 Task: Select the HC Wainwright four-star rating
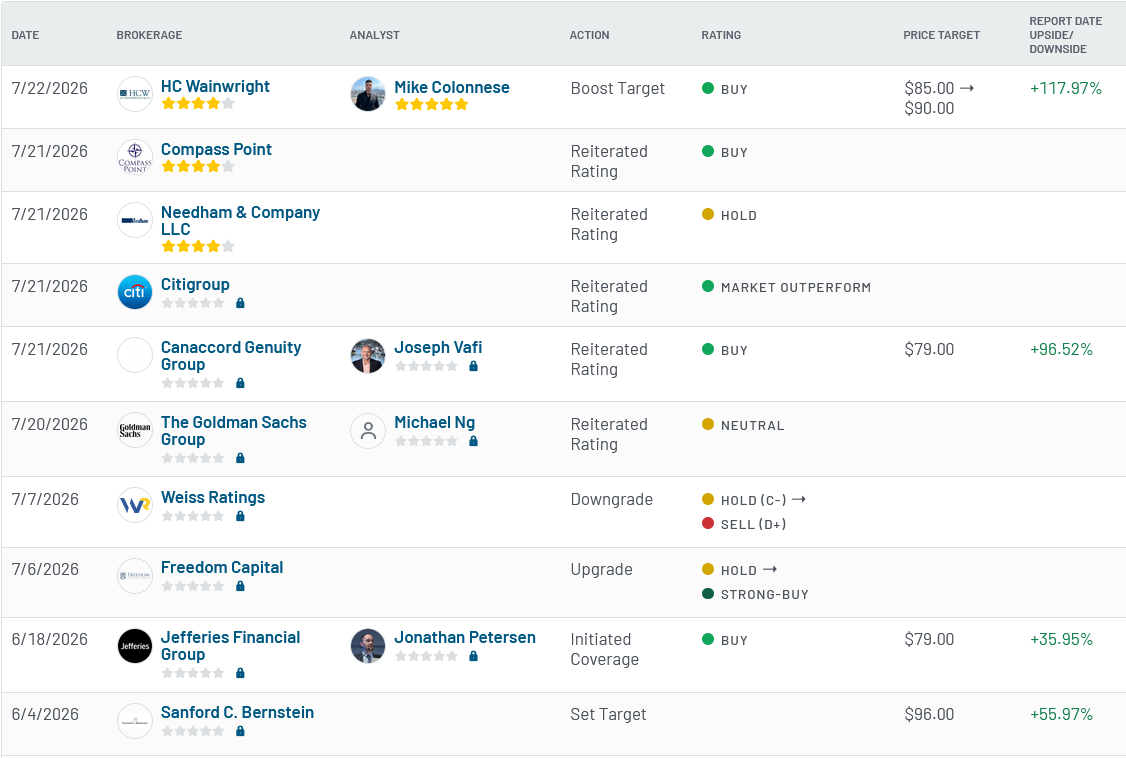point(198,103)
